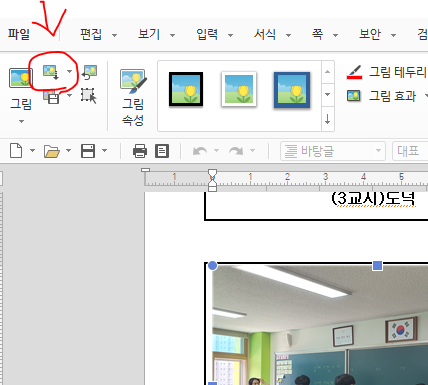This screenshot has width=428, height=385.
Task: Apply the black border picture style
Action: point(186,89)
